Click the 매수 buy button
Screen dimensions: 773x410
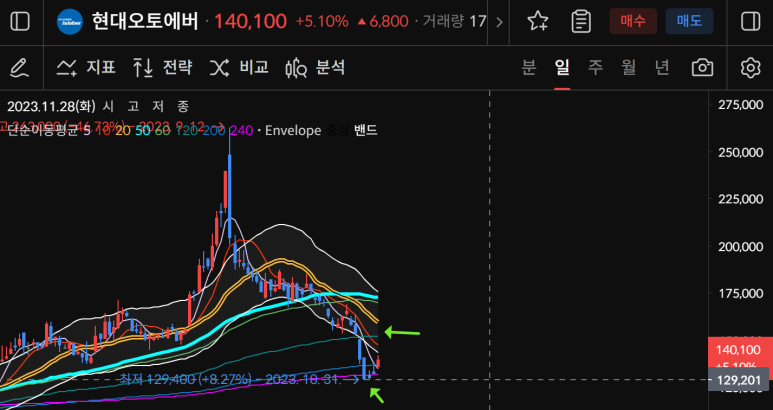[x=633, y=21]
